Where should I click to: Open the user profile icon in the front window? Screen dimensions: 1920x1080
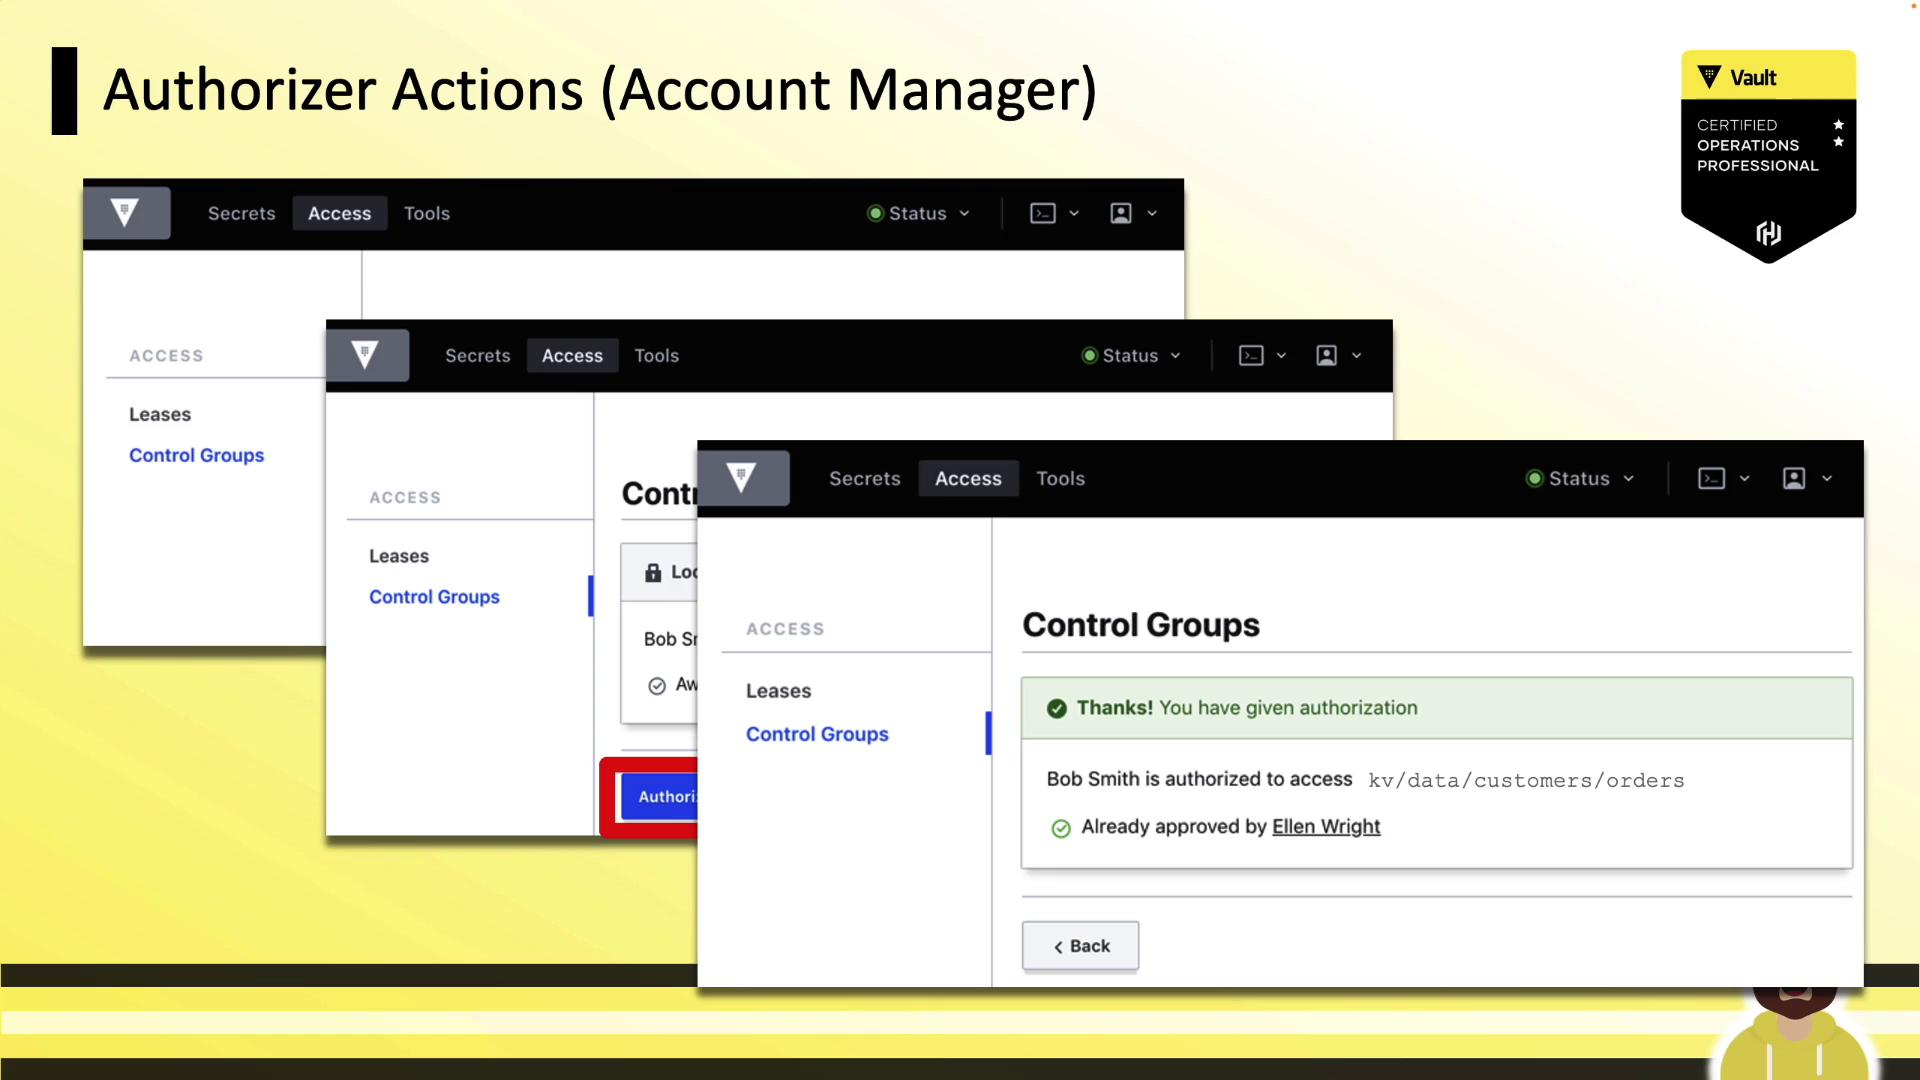point(1794,479)
